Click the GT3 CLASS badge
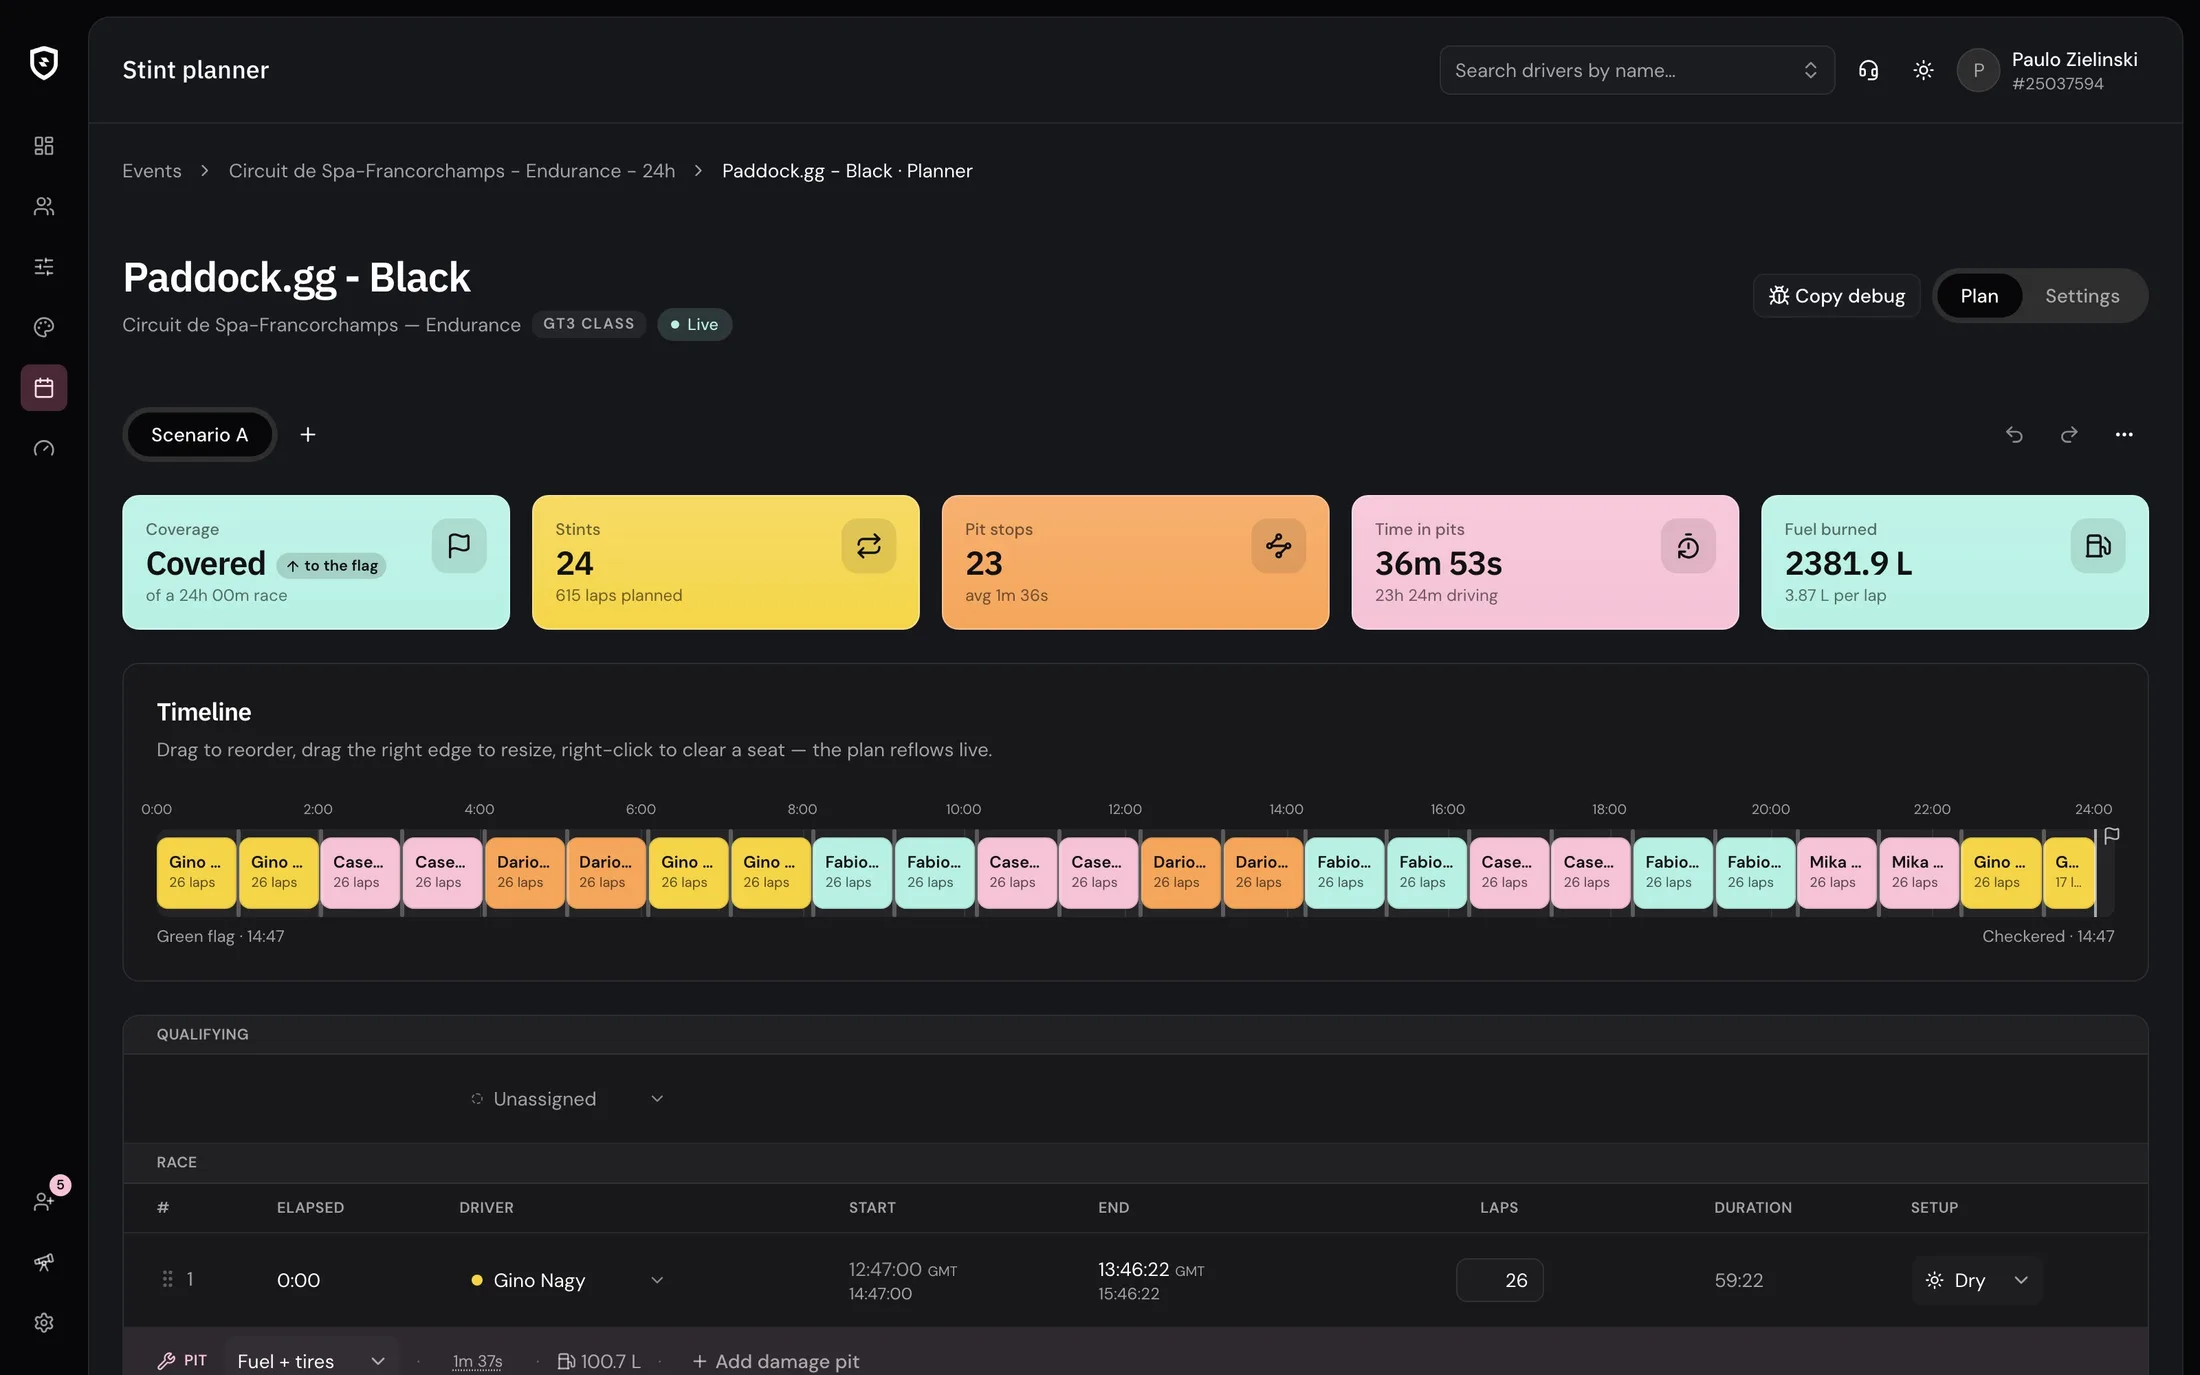Screen dimensions: 2200x1375 (x=588, y=324)
